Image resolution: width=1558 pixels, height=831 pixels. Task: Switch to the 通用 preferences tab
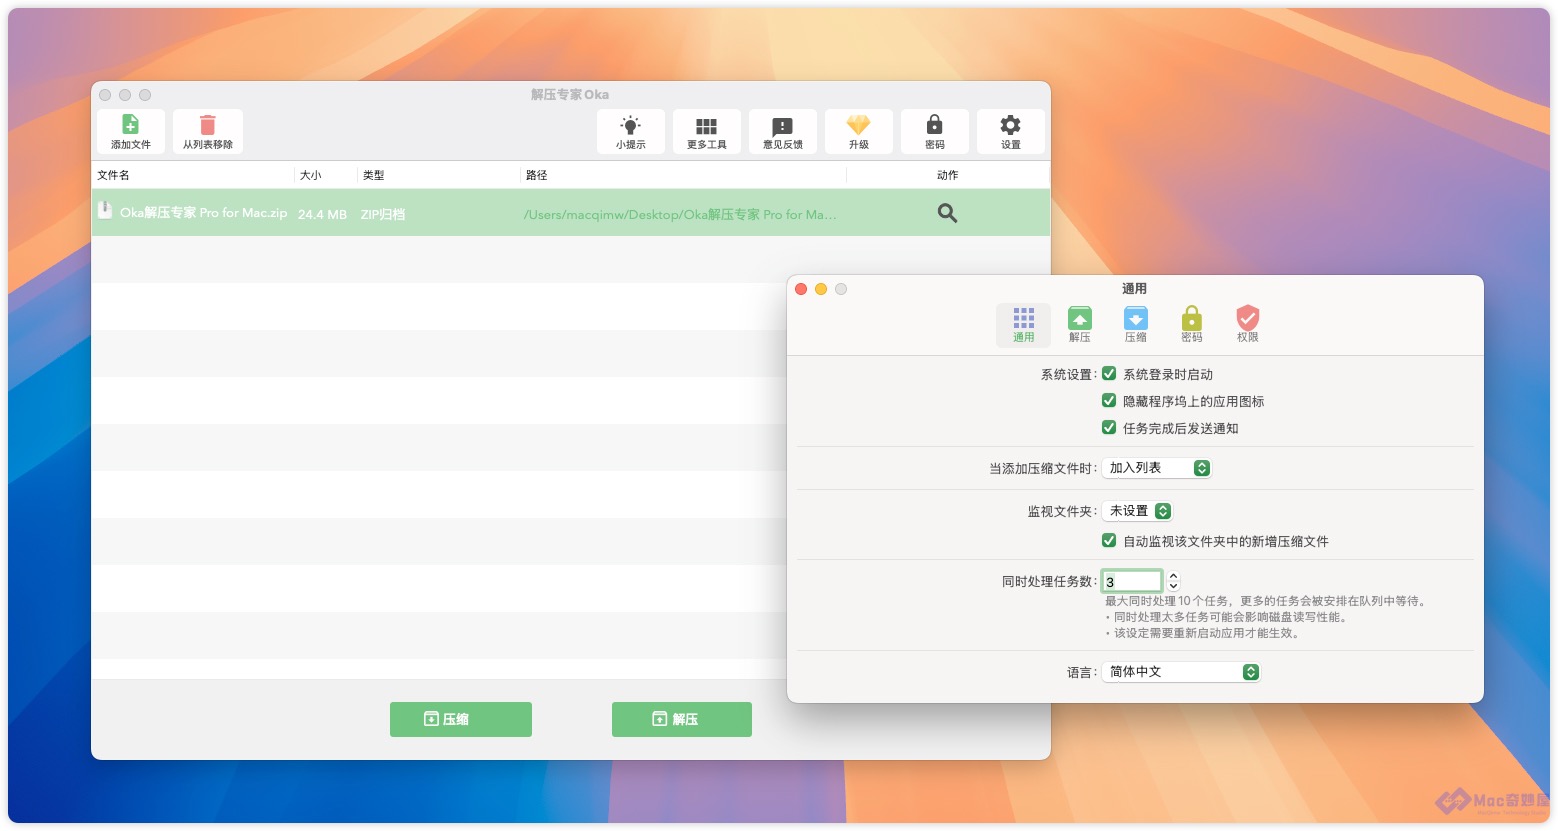(1023, 325)
